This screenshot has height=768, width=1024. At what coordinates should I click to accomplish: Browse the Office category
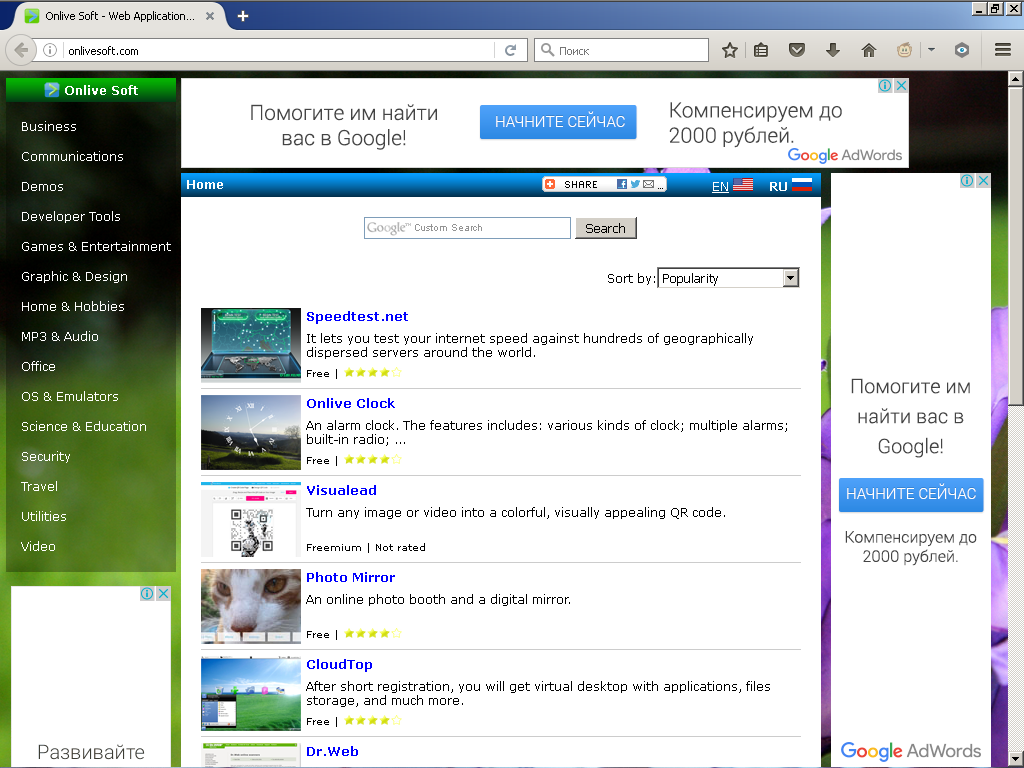click(39, 367)
